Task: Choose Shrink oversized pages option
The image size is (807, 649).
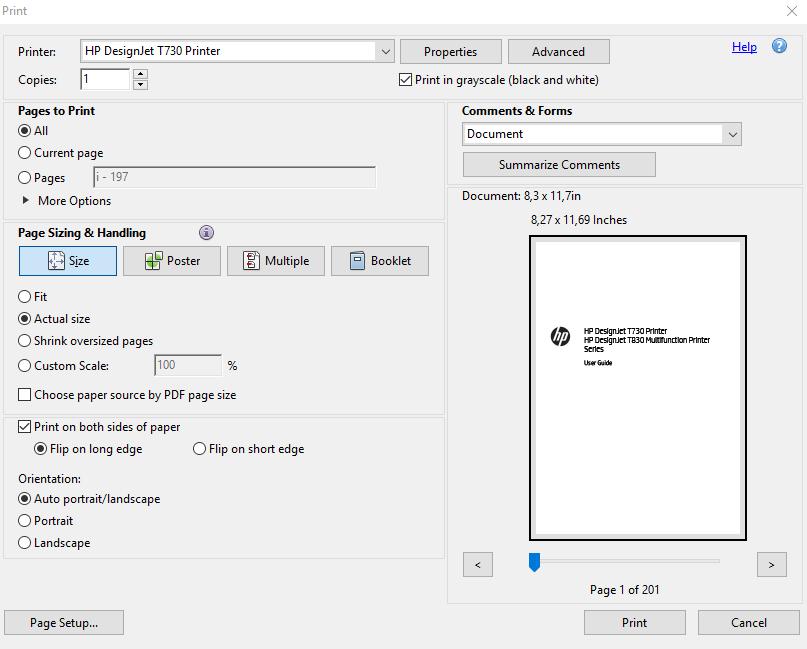Action: 24,341
